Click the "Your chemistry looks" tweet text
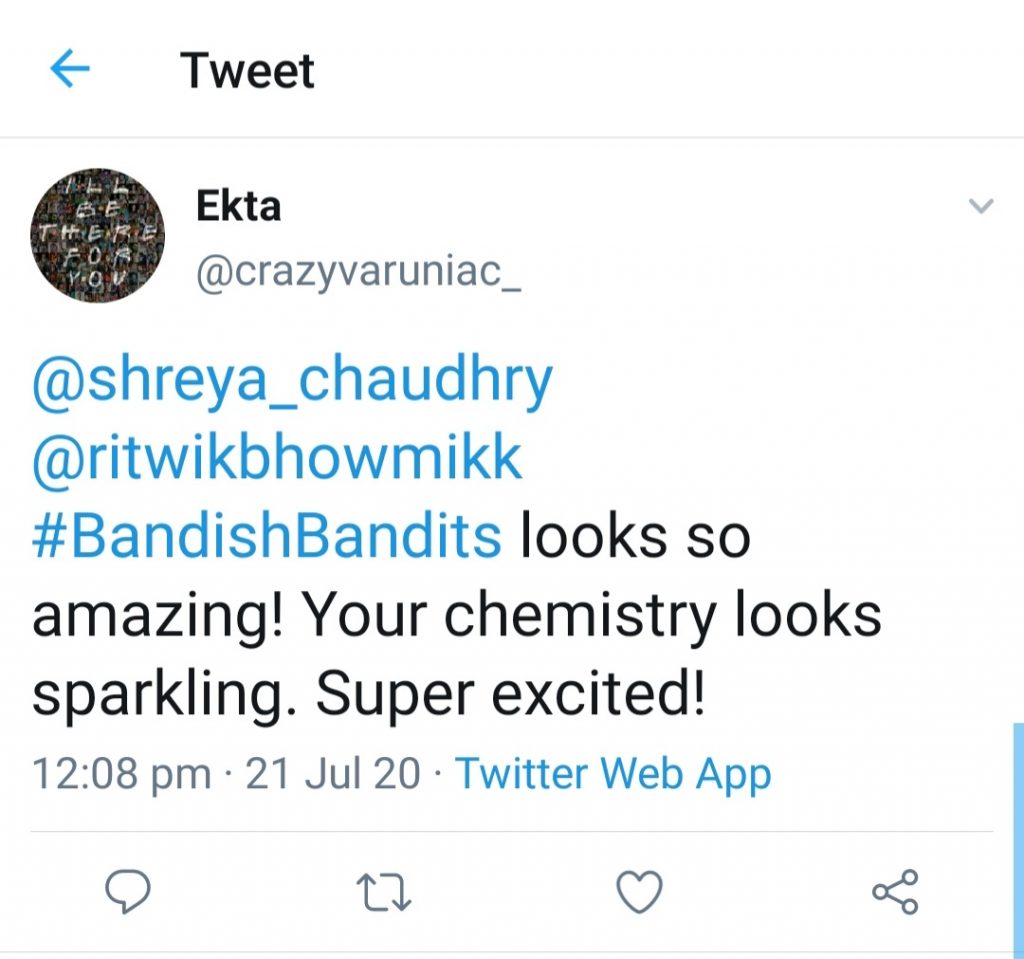Viewport: 1024px width, 959px height. [x=591, y=617]
